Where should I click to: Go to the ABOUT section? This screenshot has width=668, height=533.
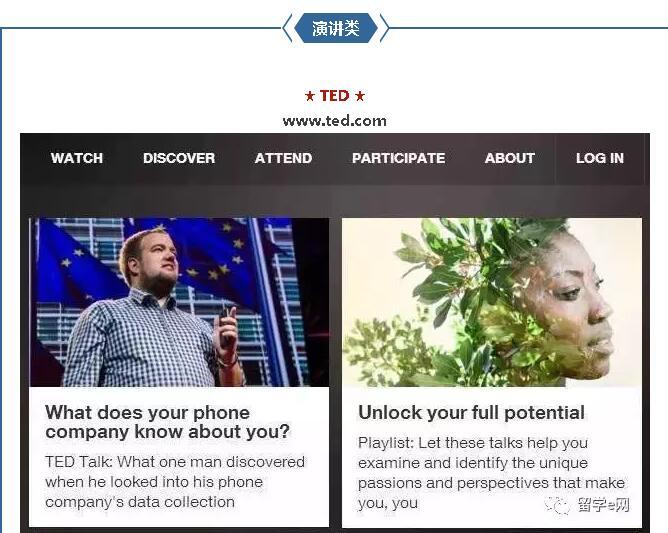(510, 158)
